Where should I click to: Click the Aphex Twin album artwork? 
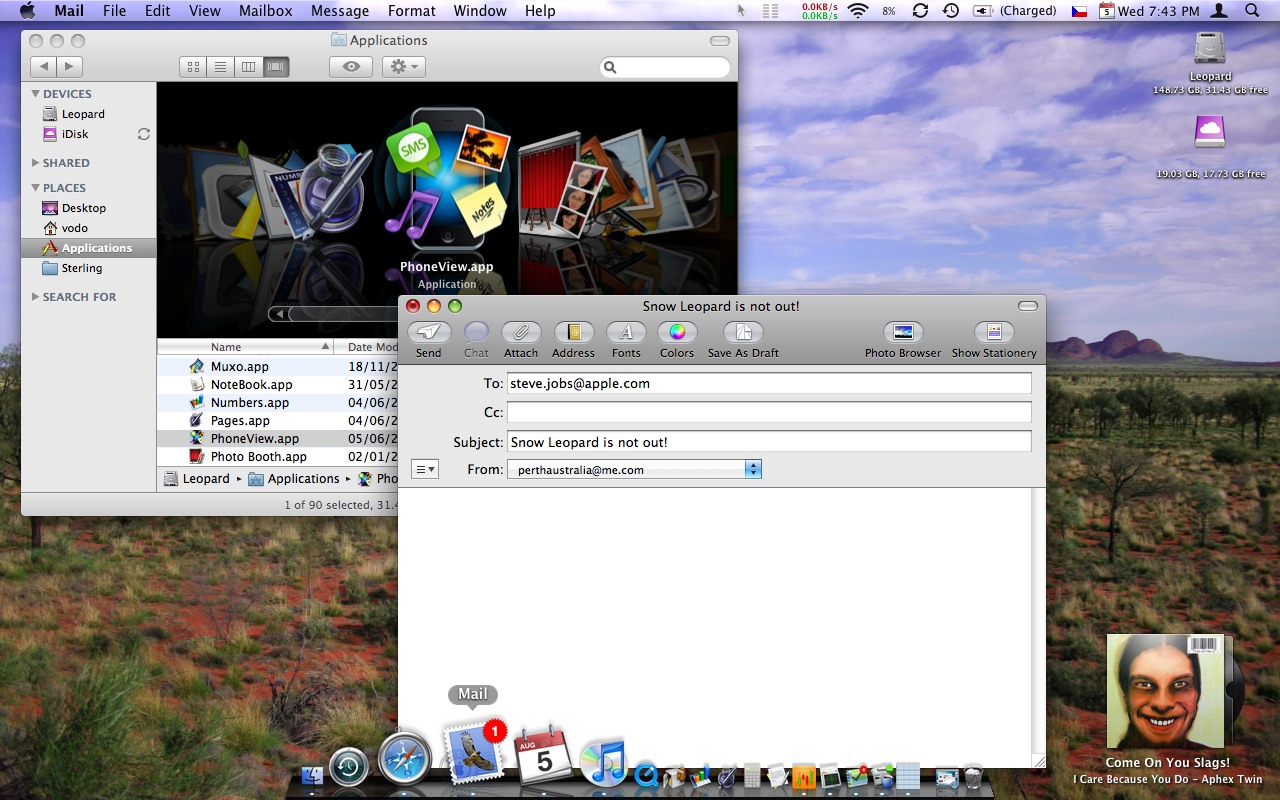[x=1167, y=691]
